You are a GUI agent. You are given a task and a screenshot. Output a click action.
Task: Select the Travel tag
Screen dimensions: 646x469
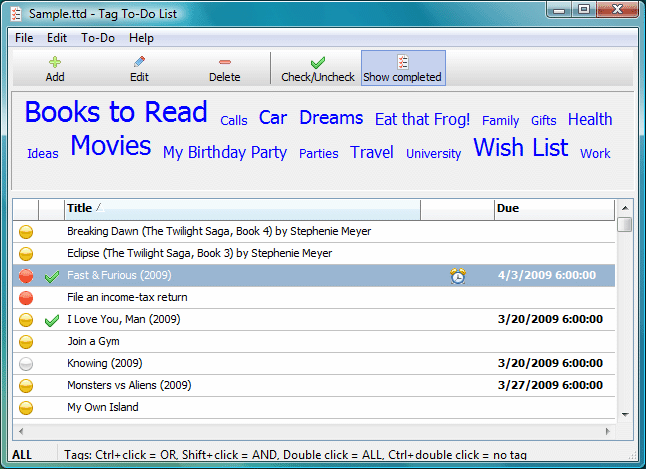coord(372,152)
